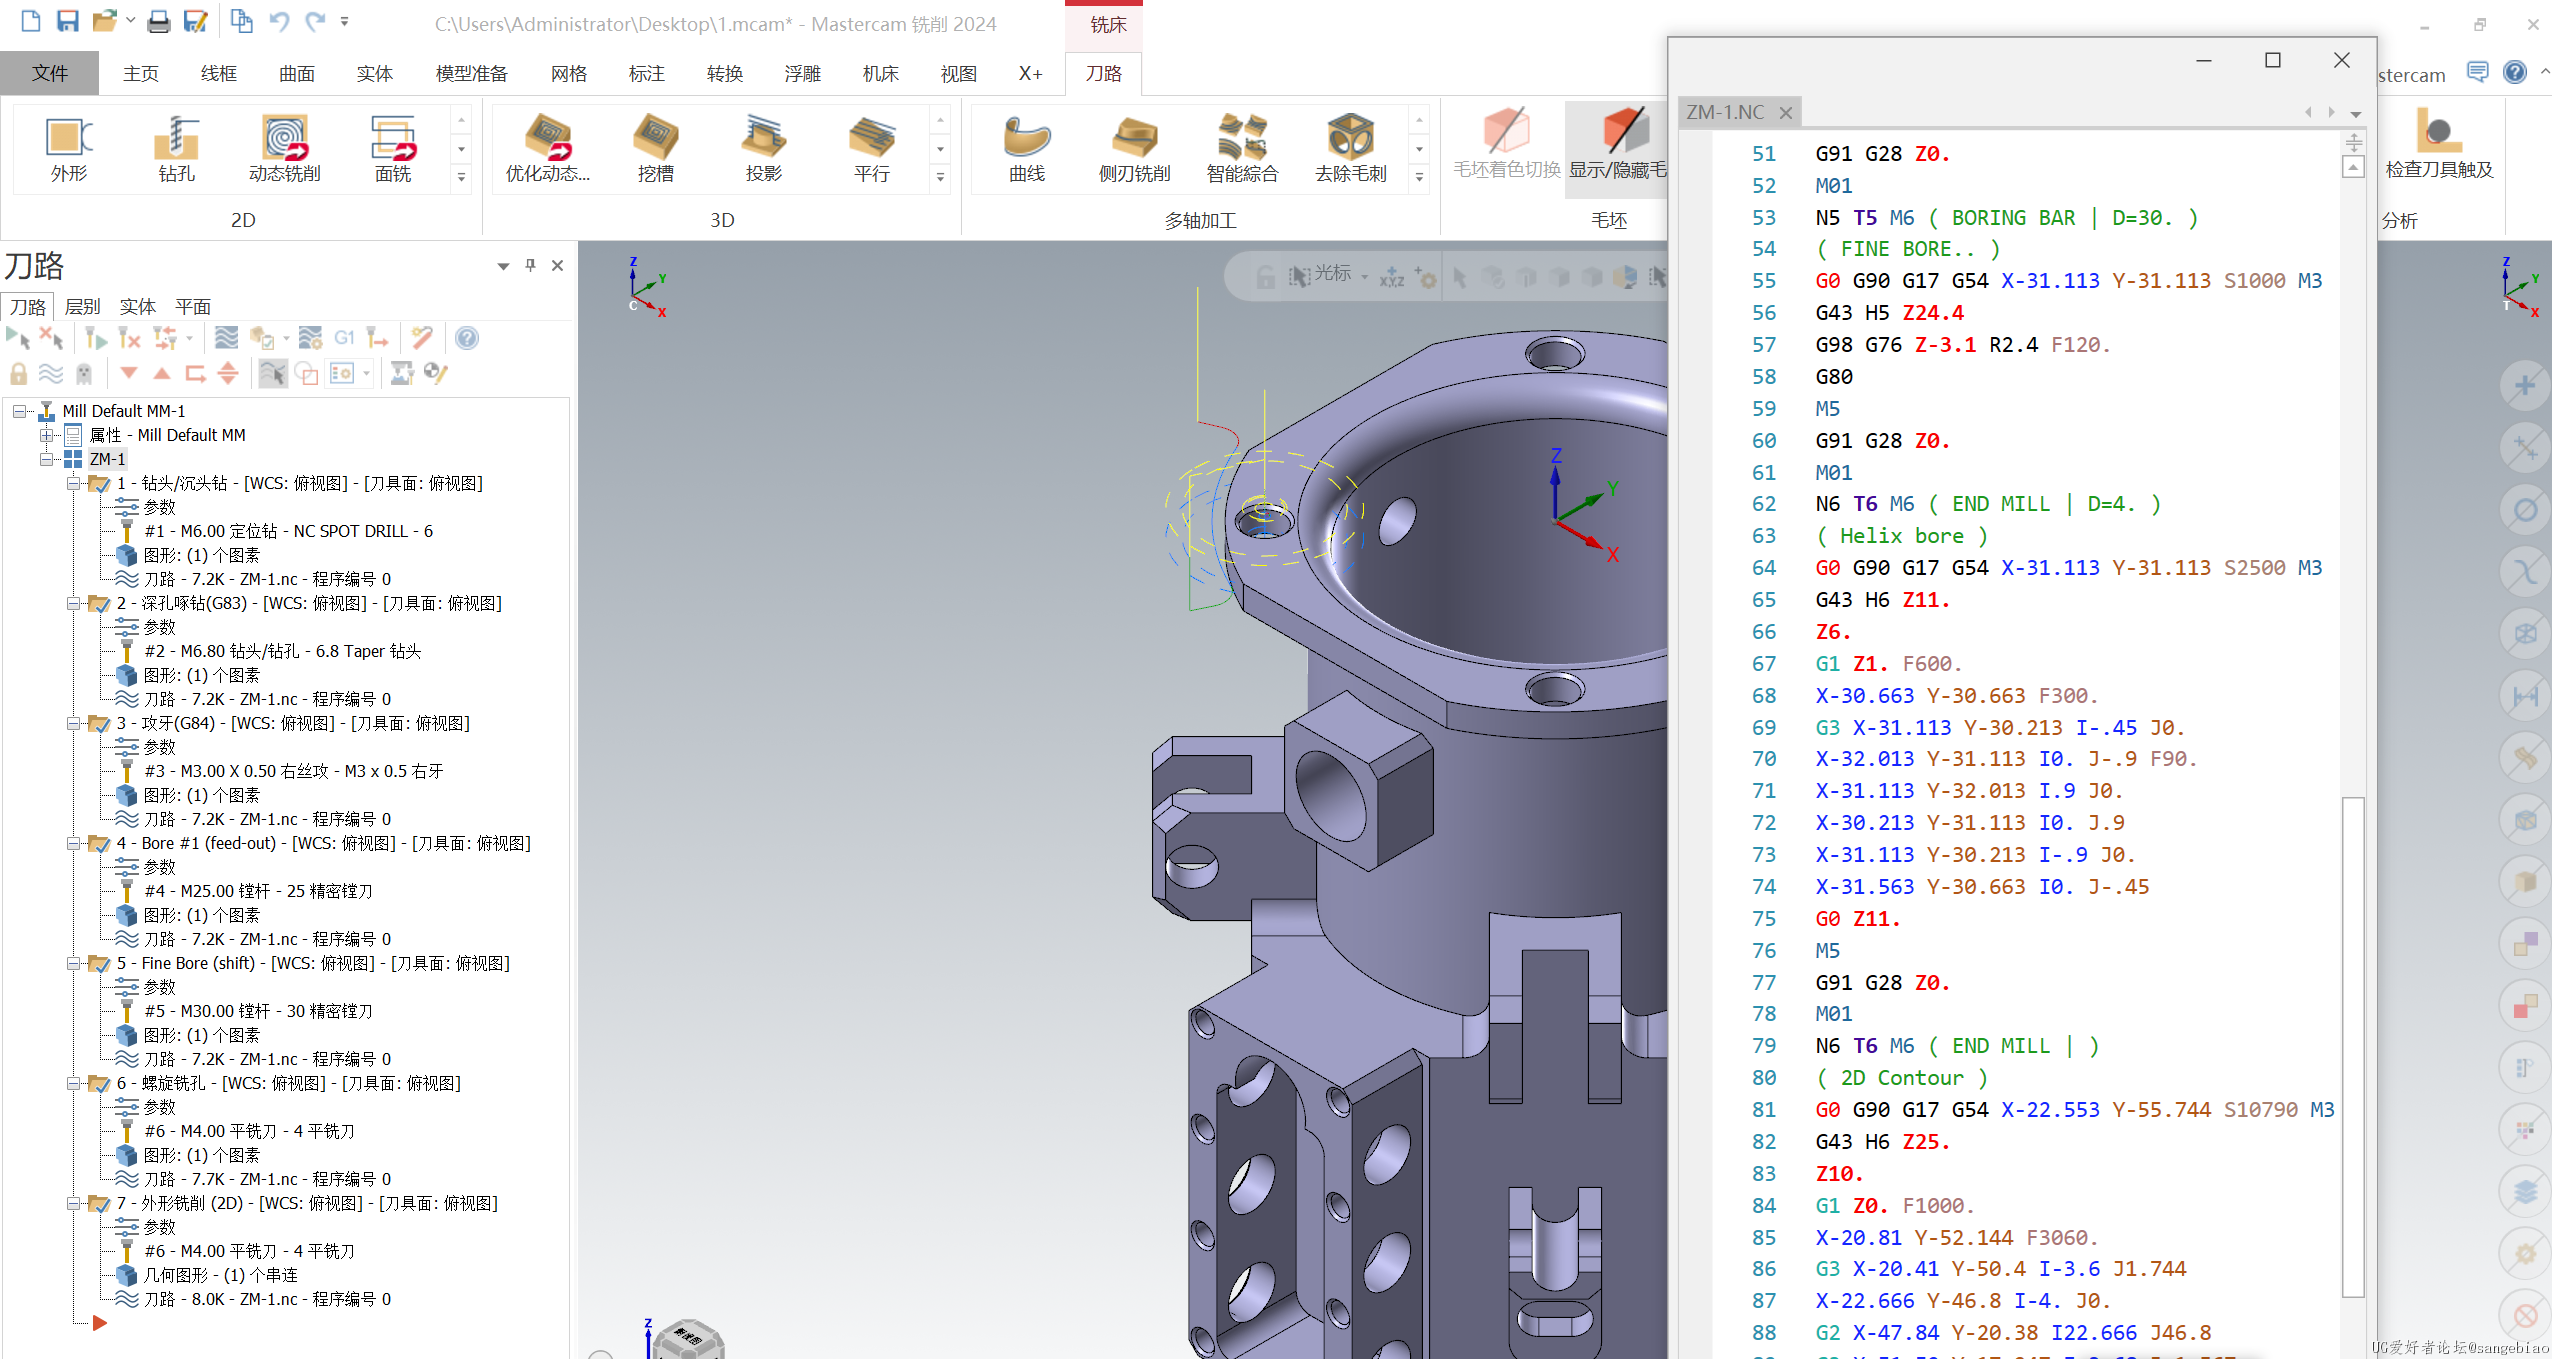
Task: Select #5 - M30.00 镗杆 tool entry
Action: pos(258,1011)
